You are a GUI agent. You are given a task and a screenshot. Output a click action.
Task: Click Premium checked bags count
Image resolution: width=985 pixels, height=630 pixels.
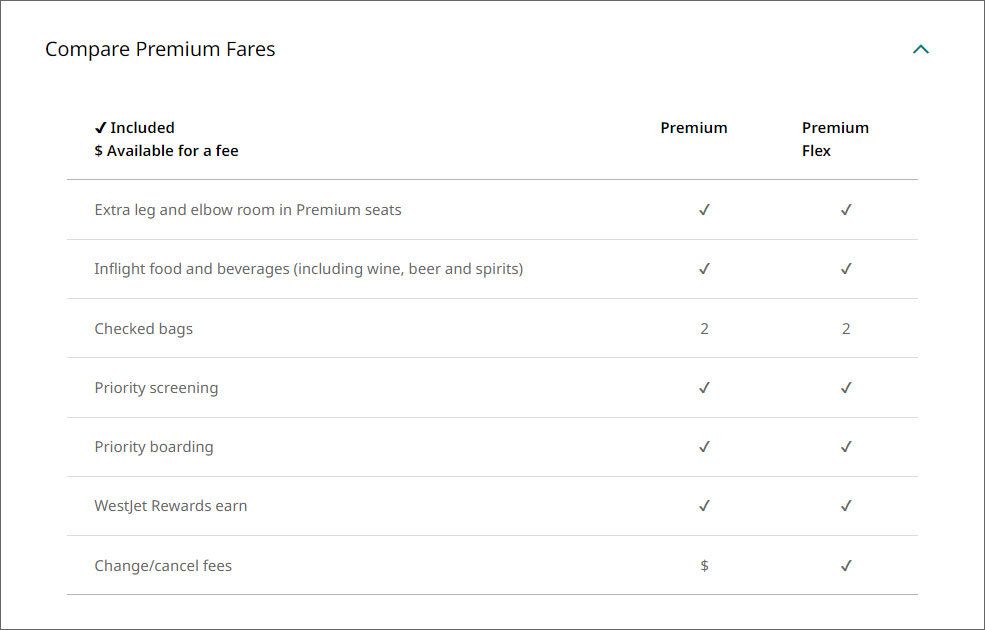click(x=704, y=329)
